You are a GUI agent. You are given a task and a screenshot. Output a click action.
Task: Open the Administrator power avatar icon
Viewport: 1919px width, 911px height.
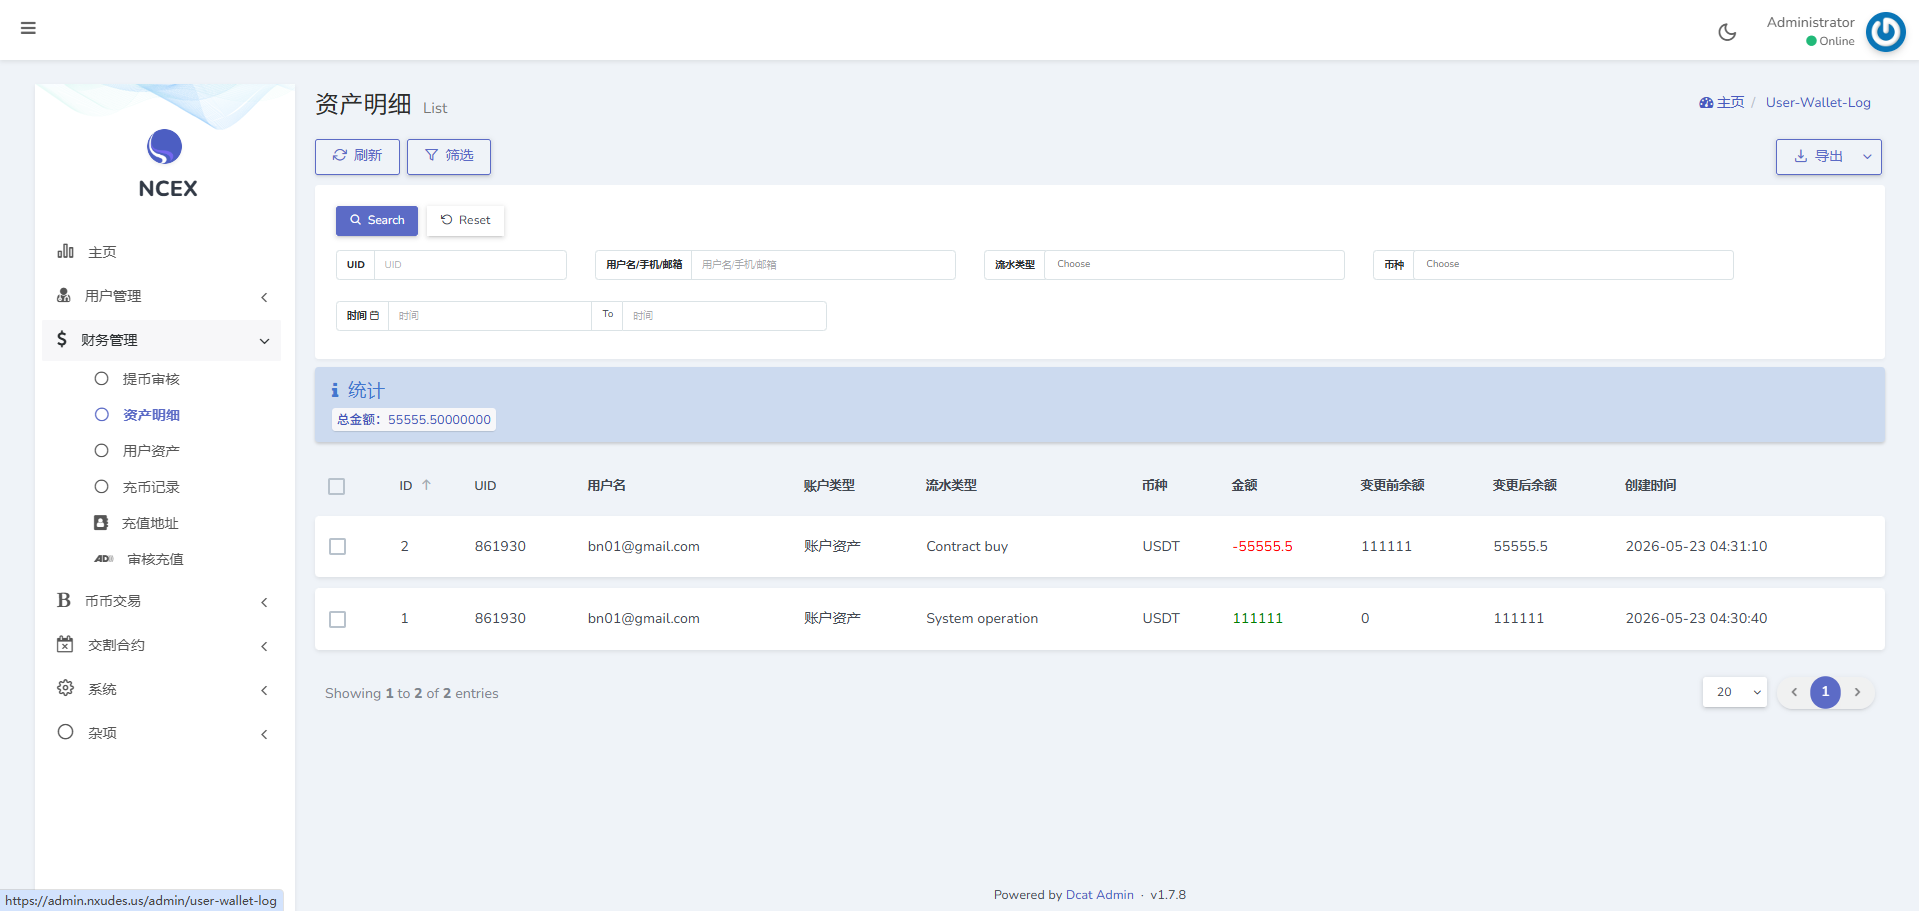click(x=1885, y=32)
